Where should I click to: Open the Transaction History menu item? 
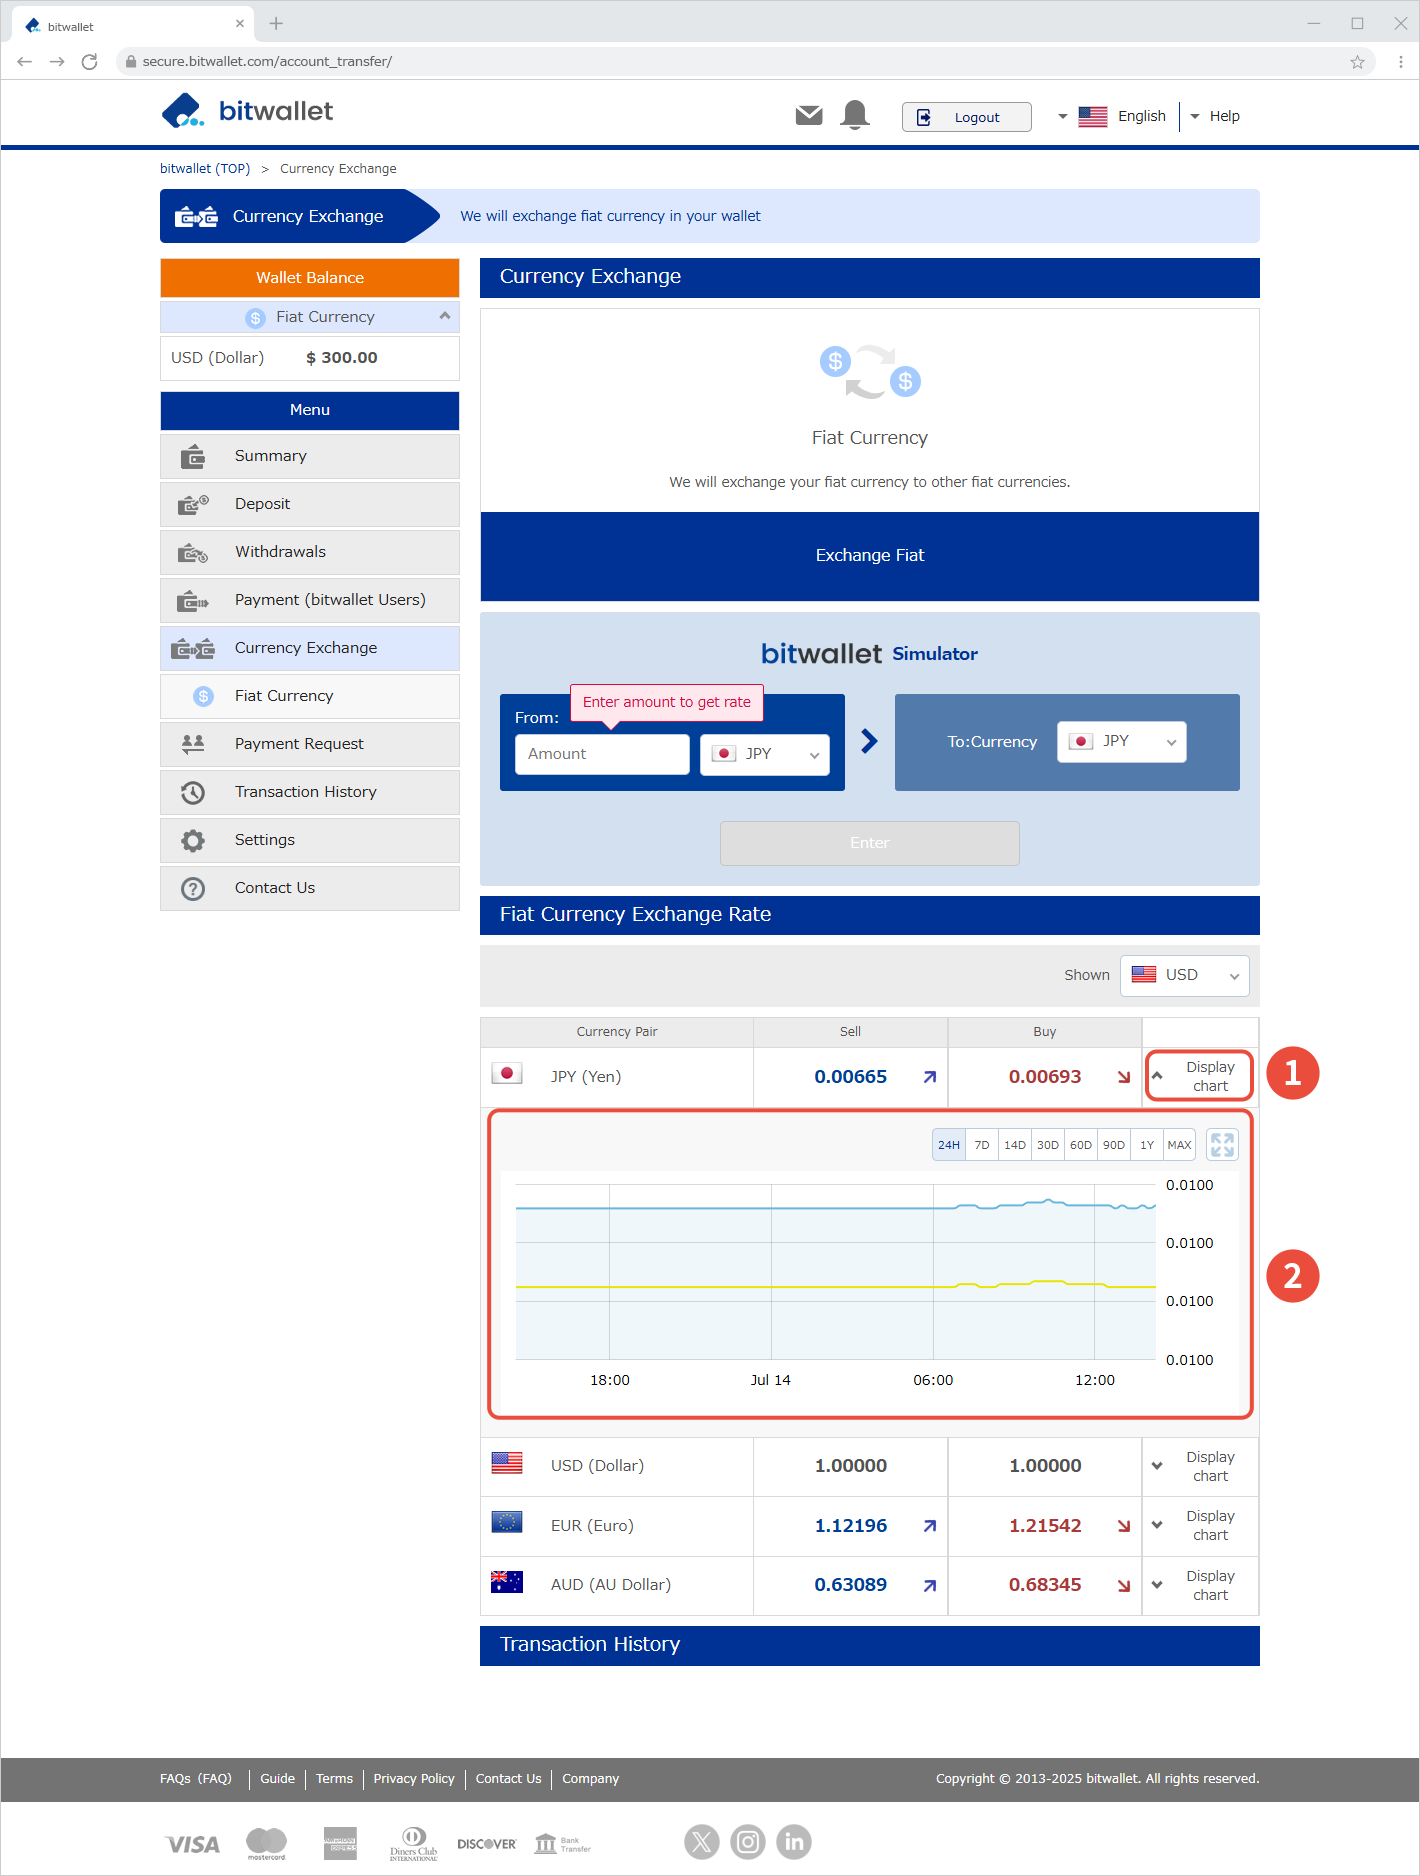(x=310, y=792)
